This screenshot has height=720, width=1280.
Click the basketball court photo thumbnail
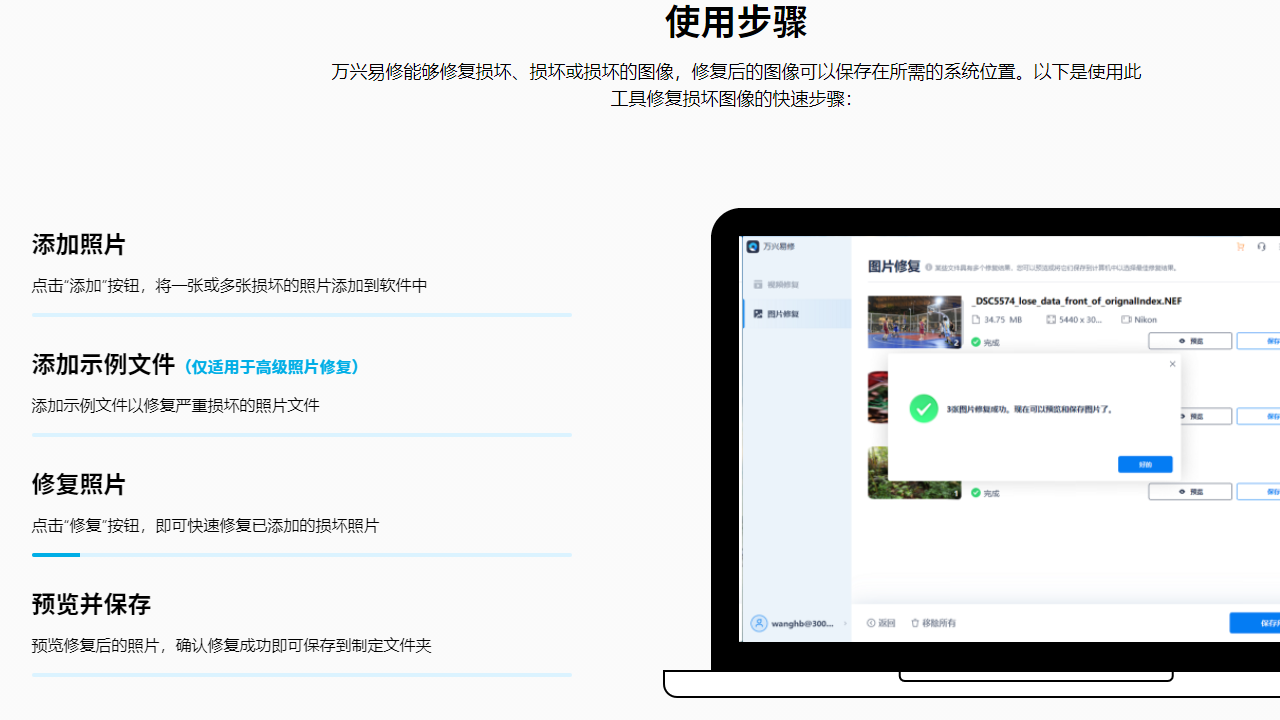pyautogui.click(x=913, y=322)
